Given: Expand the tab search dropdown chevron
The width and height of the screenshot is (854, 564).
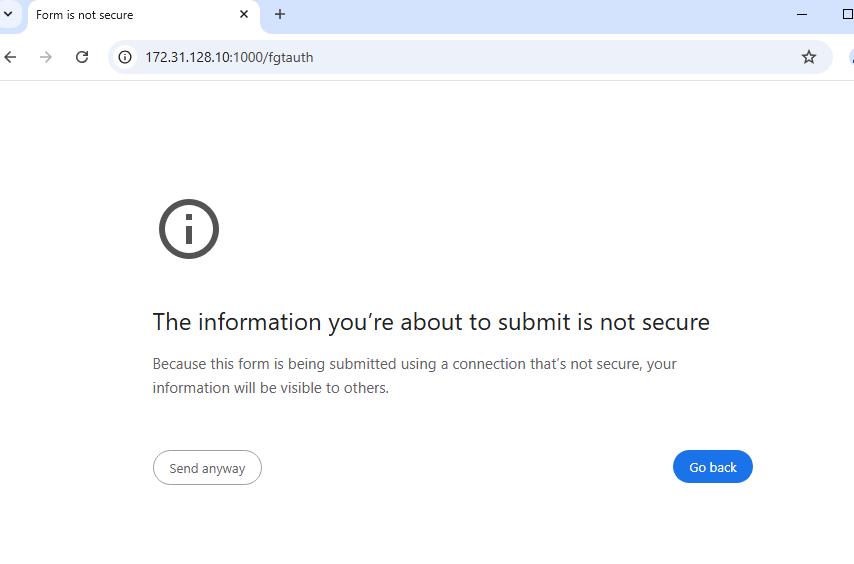Looking at the screenshot, I should pos(9,14).
